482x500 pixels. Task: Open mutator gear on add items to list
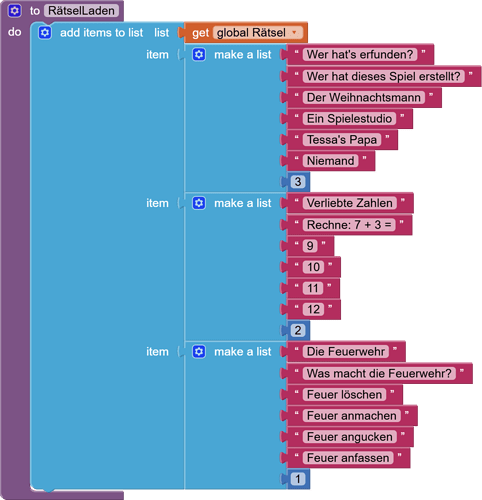45,33
